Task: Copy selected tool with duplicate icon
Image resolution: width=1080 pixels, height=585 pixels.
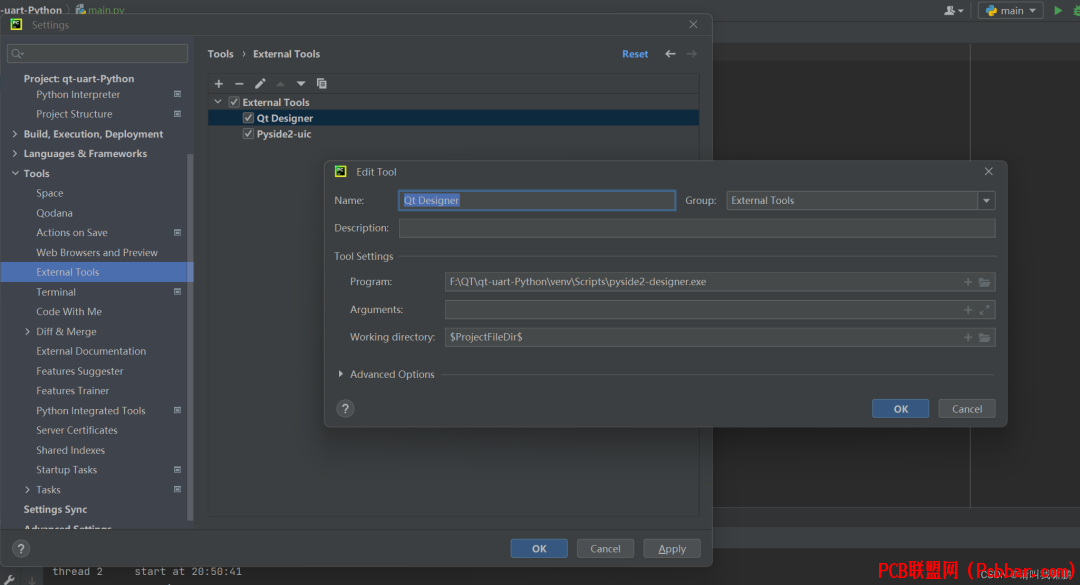Action: click(x=322, y=83)
